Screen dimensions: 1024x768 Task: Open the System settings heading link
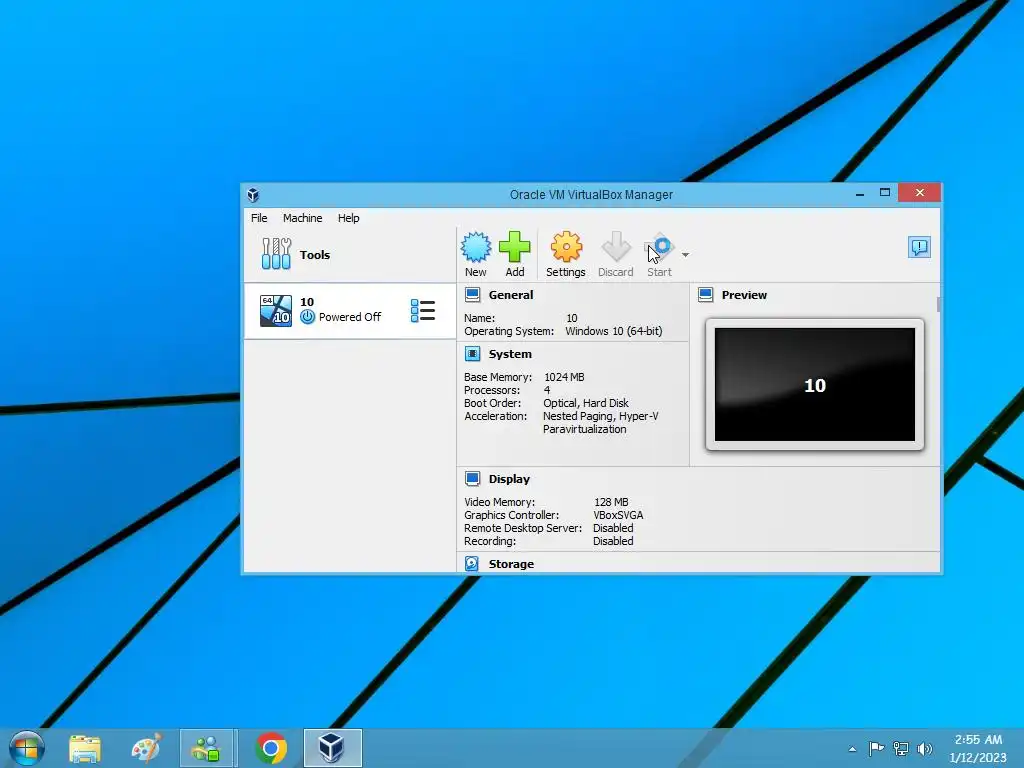(x=510, y=354)
